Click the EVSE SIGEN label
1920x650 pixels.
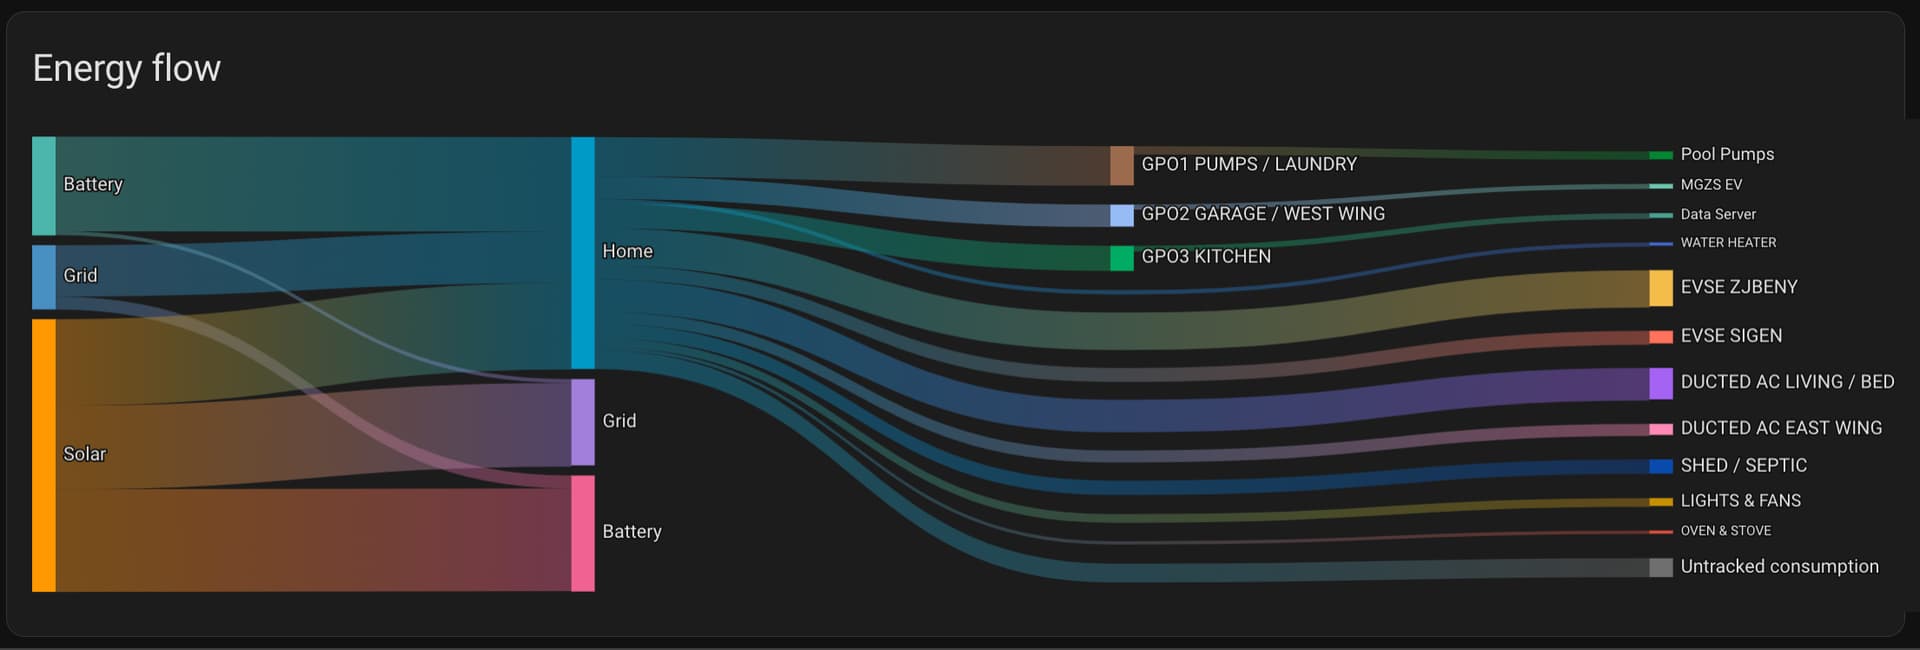click(1731, 336)
